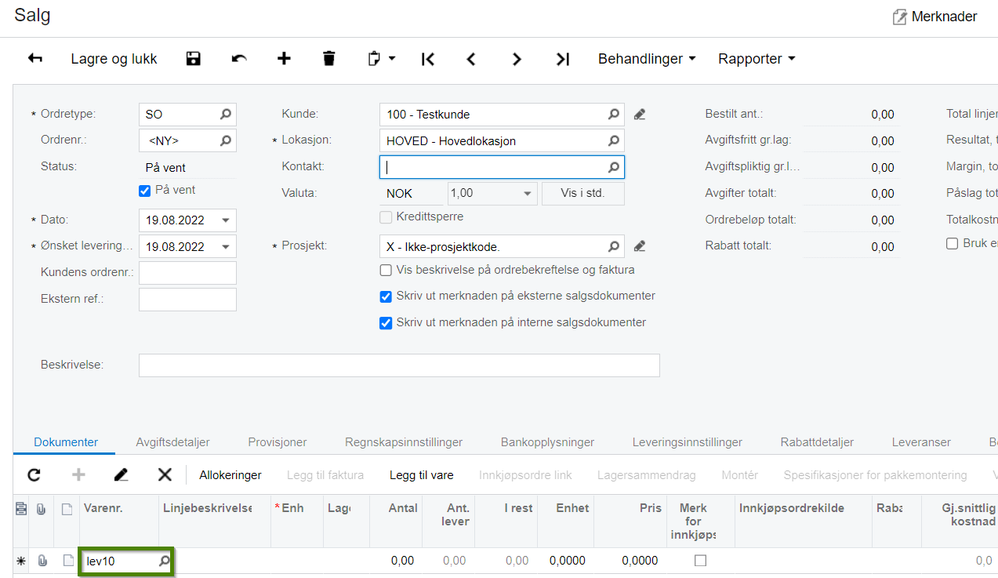
Task: Click the save disk icon
Action: coord(193,59)
